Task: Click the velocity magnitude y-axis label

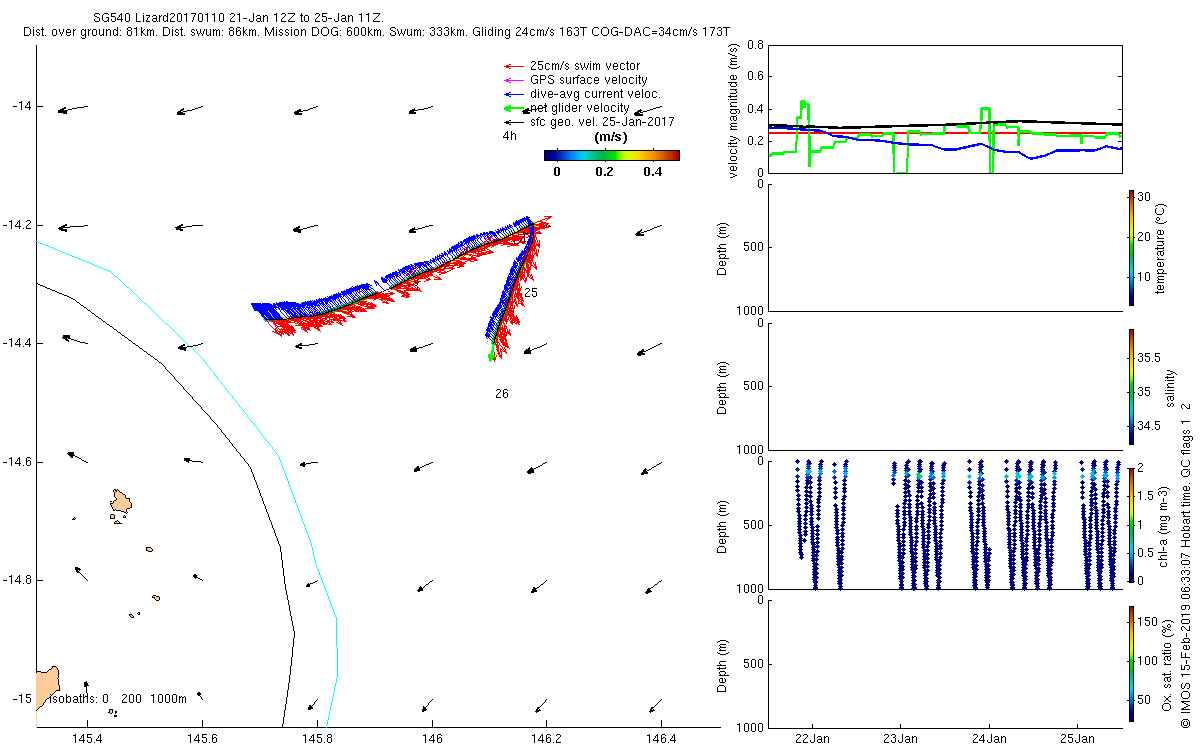Action: [733, 110]
